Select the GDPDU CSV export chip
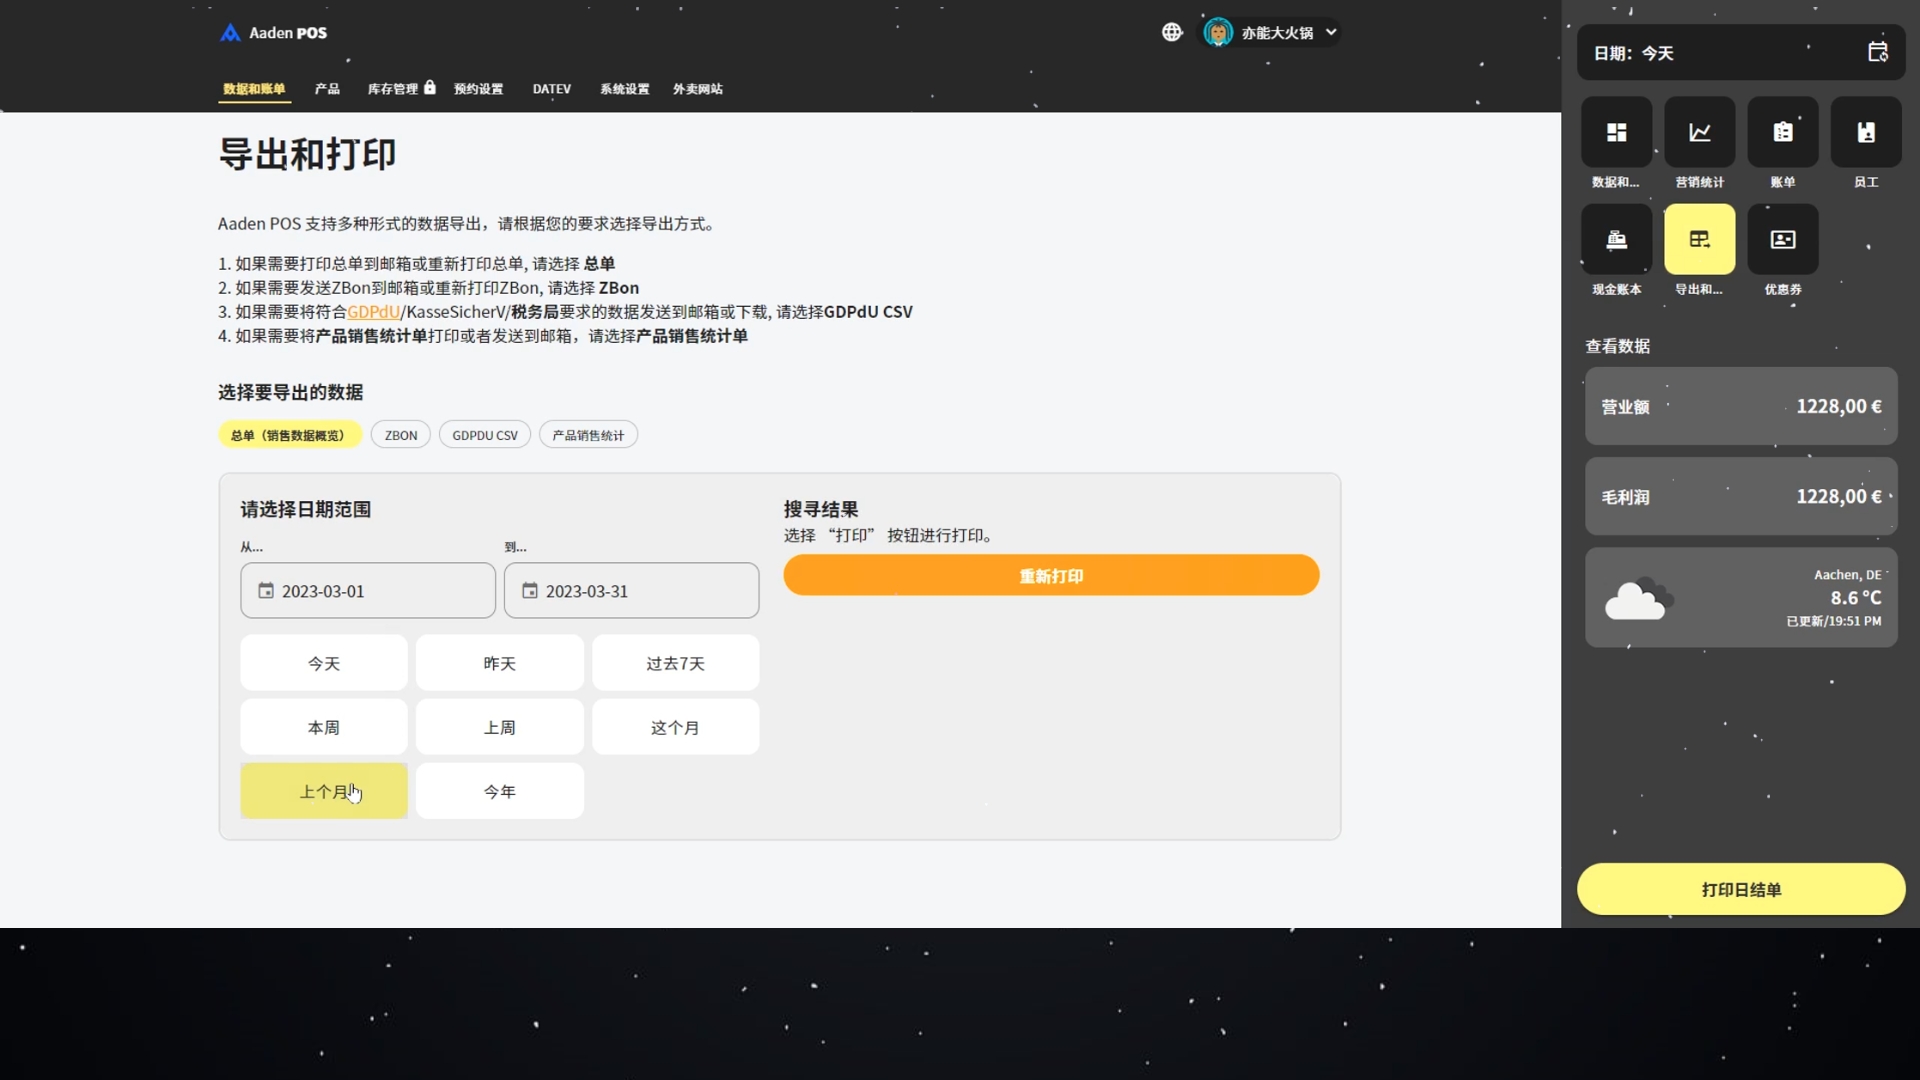The width and height of the screenshot is (1920, 1080). pyautogui.click(x=485, y=435)
